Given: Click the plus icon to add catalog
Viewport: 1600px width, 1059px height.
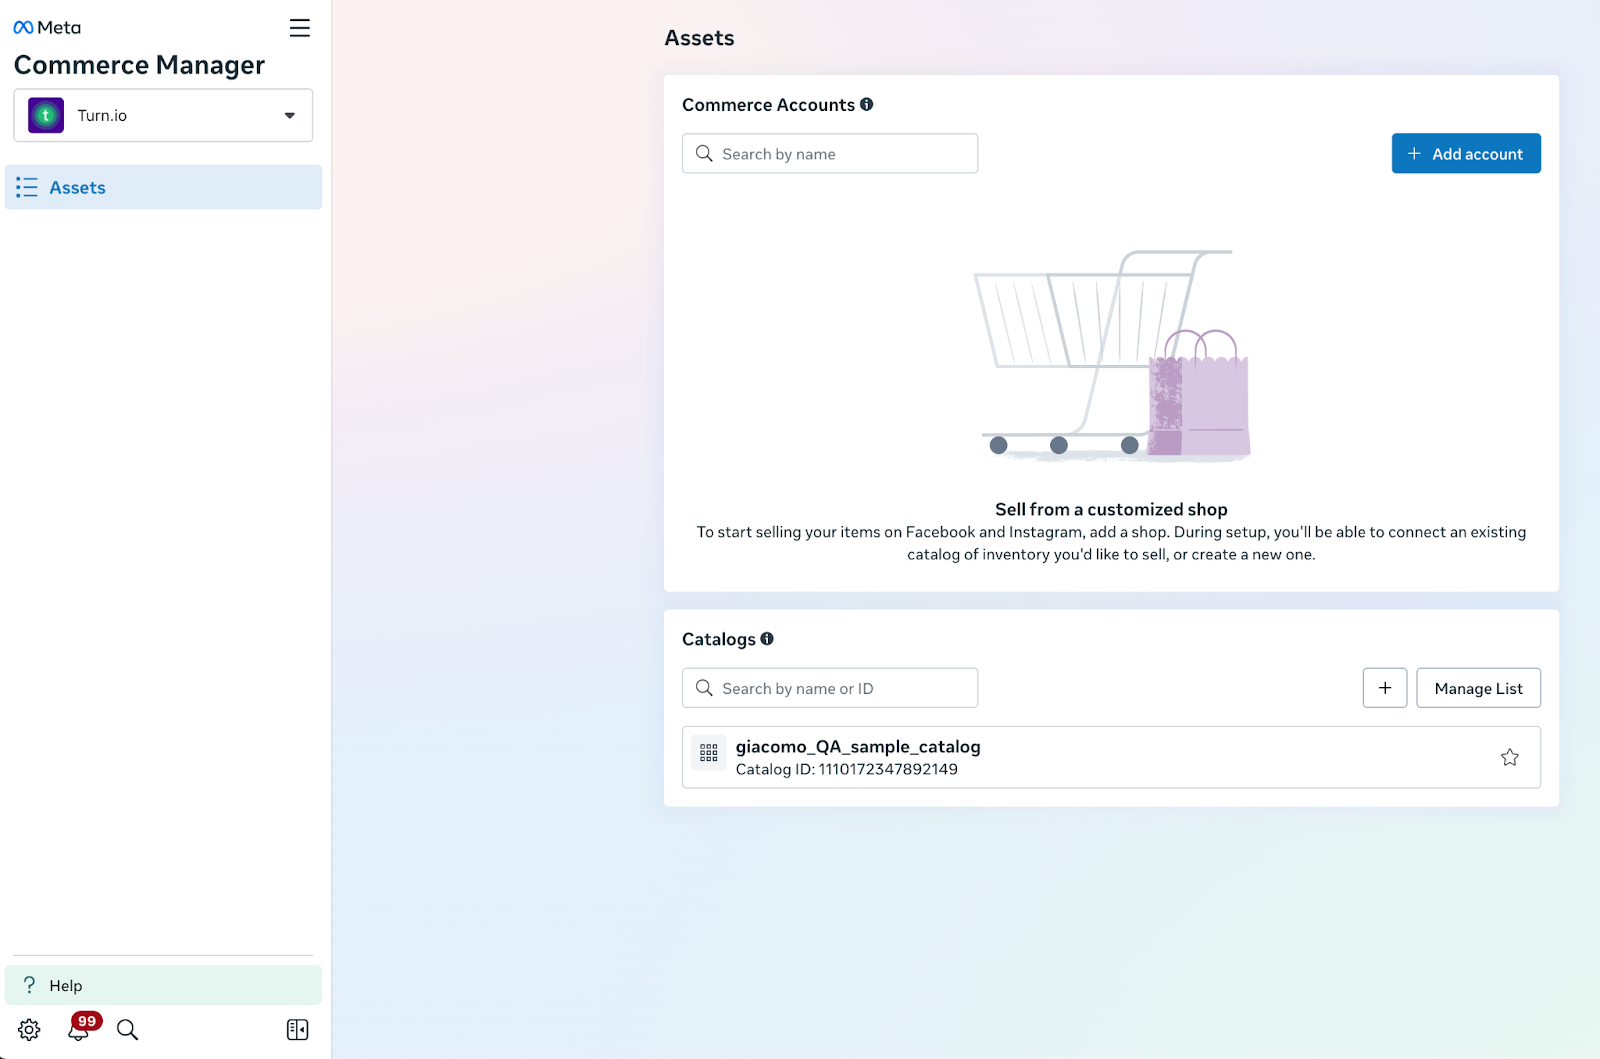Looking at the screenshot, I should [1384, 688].
